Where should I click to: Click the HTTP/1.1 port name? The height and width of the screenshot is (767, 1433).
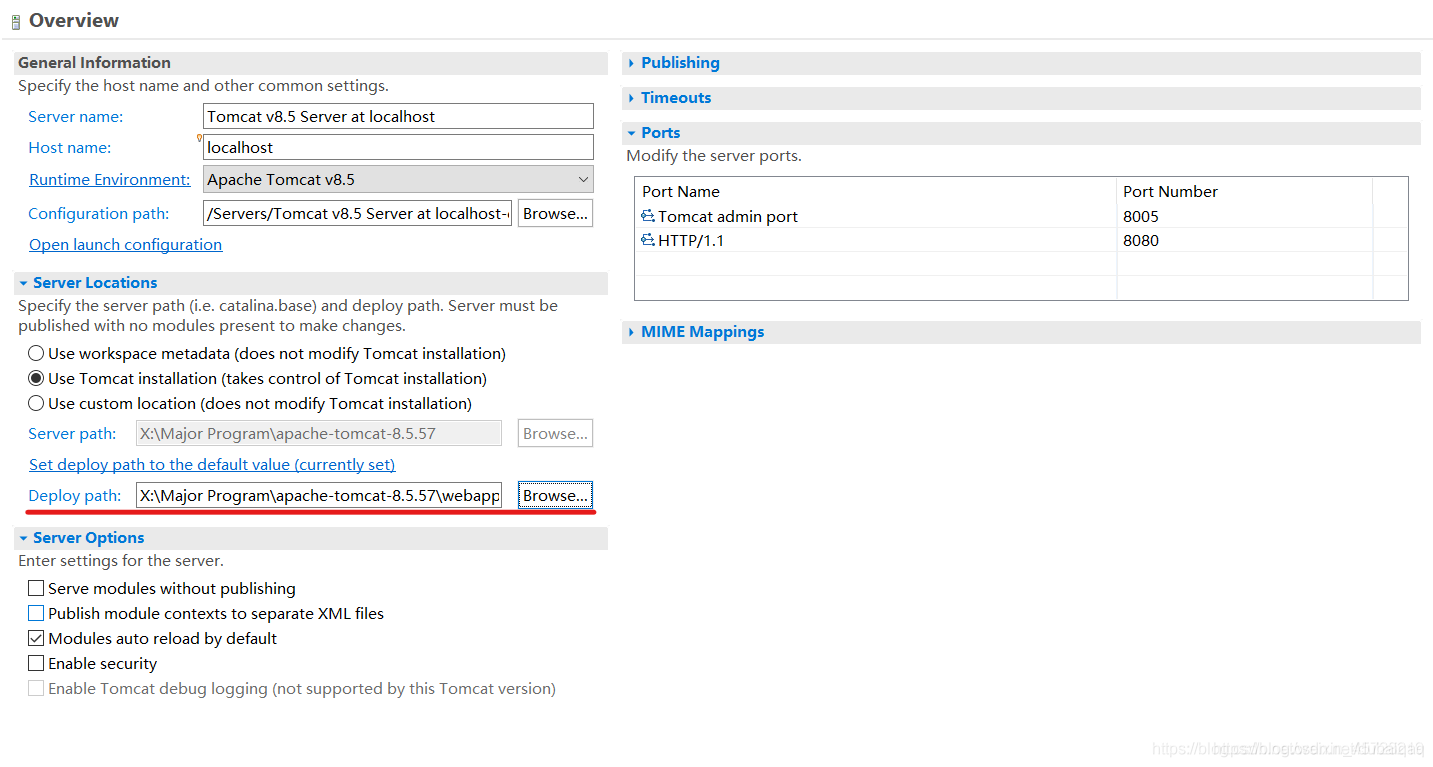tap(691, 240)
